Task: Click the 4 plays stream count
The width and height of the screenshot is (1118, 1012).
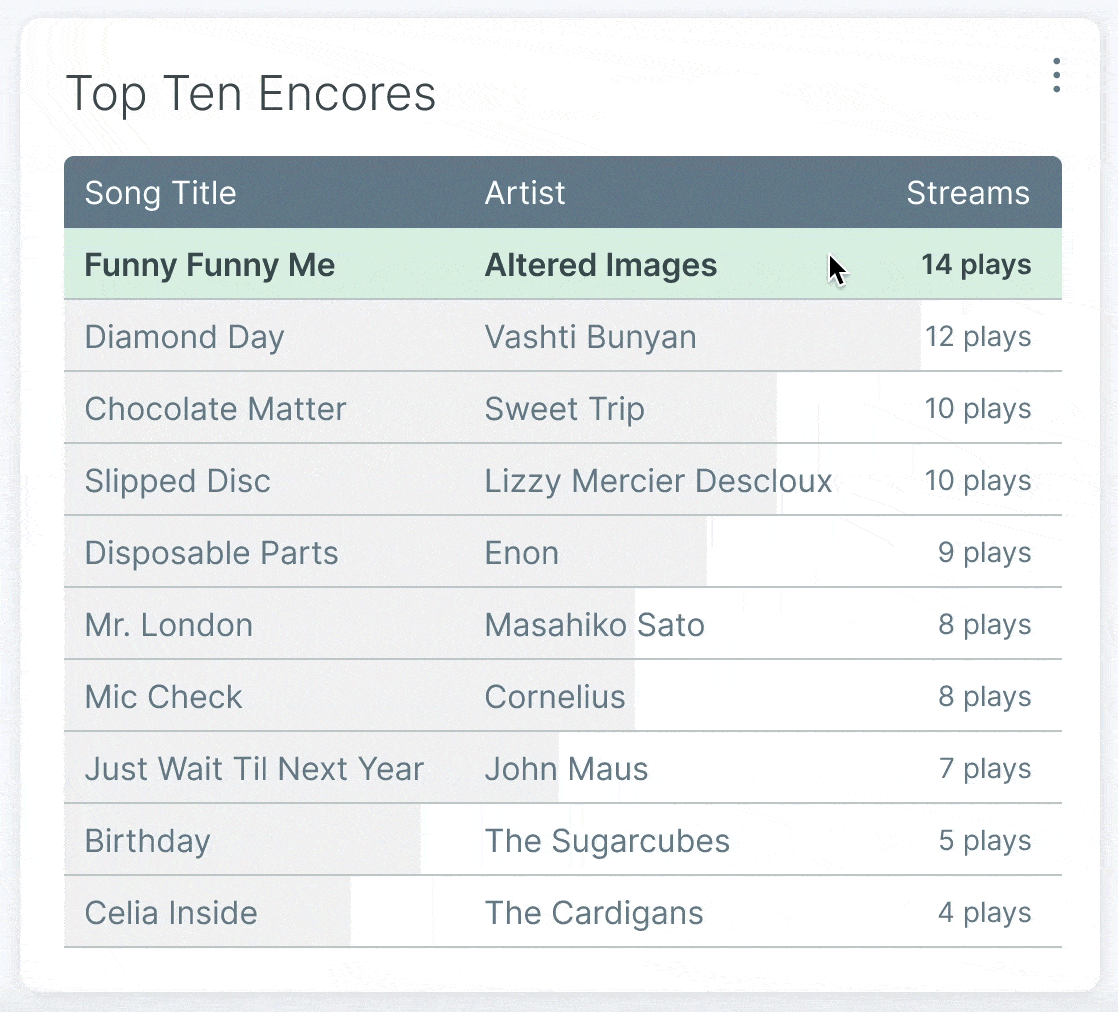Action: click(984, 913)
